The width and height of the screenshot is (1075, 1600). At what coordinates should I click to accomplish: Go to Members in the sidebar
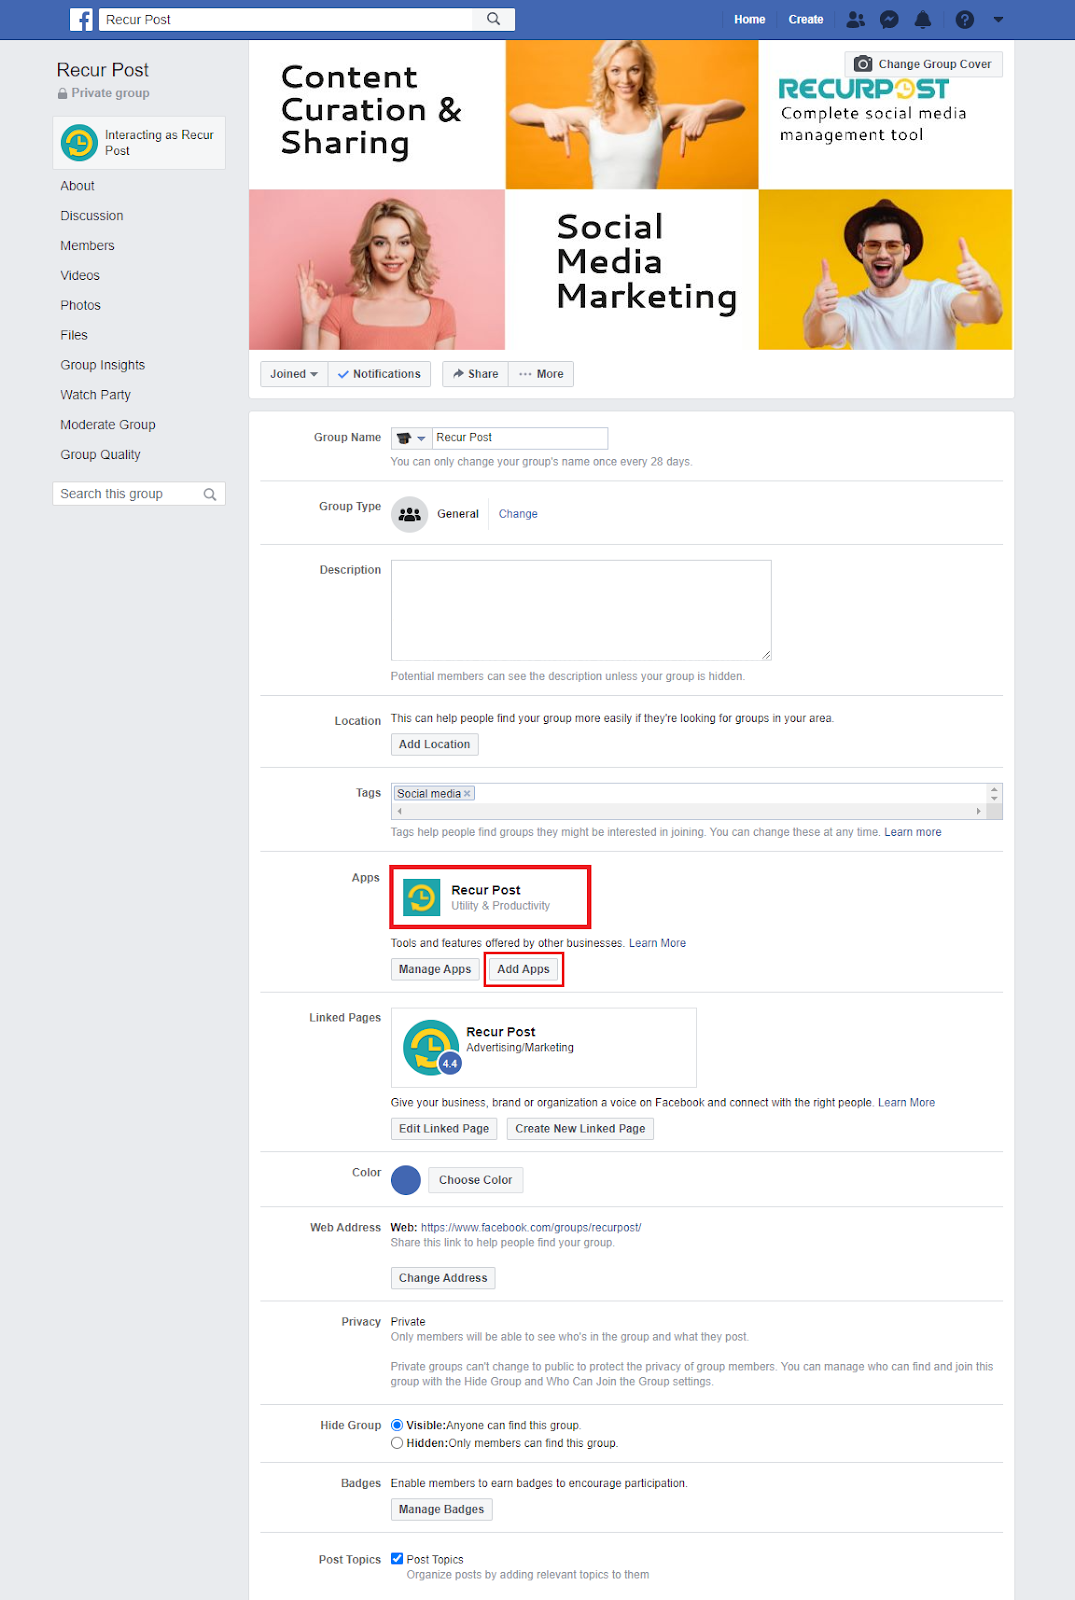[x=87, y=245]
